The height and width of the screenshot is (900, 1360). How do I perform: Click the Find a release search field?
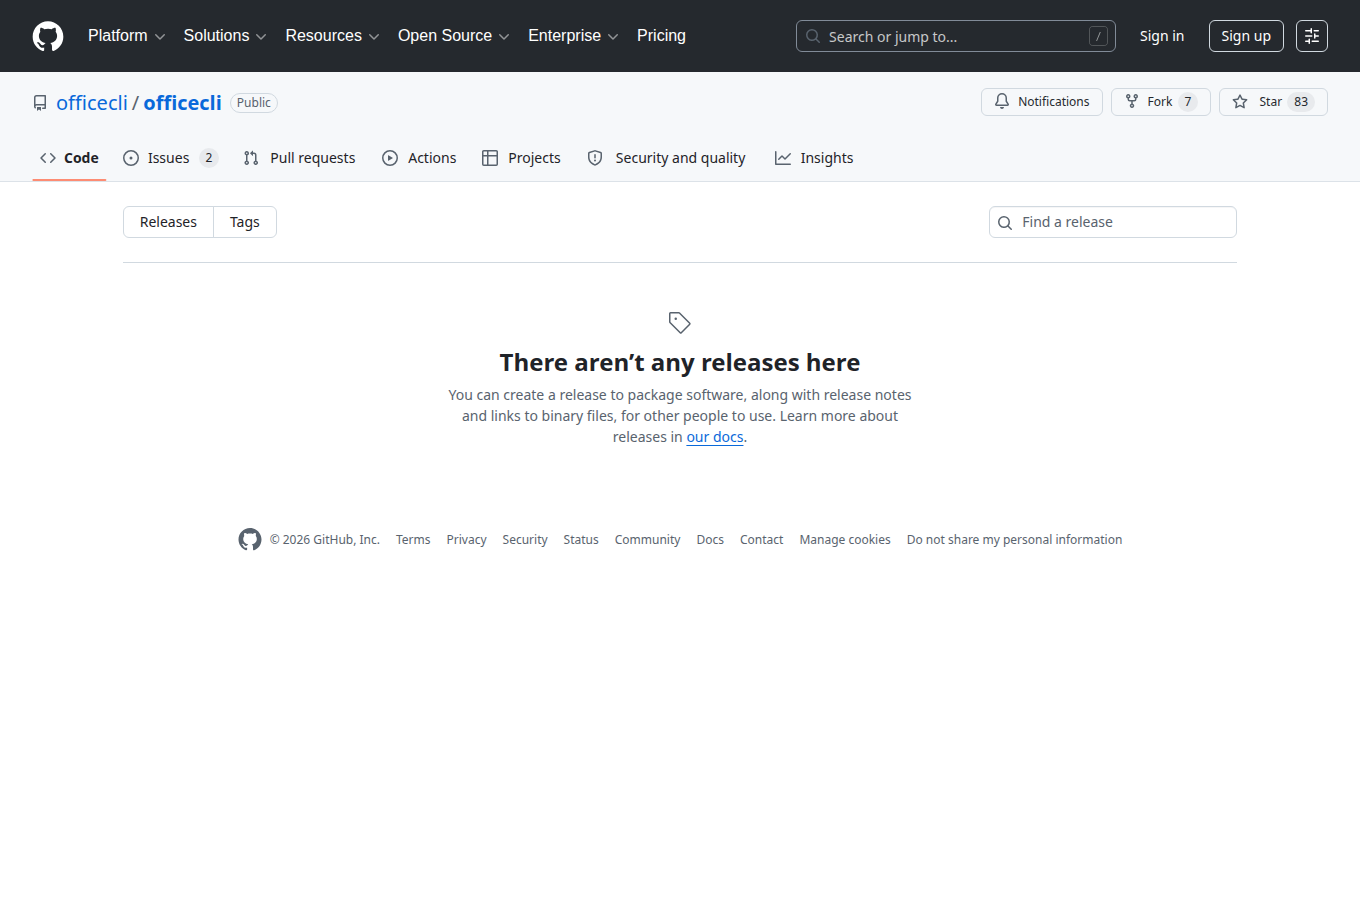tap(1113, 222)
